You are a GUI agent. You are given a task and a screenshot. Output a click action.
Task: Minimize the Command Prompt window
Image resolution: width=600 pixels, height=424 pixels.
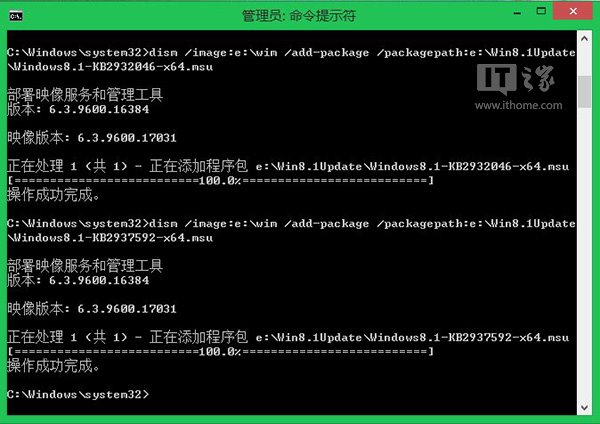click(x=517, y=12)
